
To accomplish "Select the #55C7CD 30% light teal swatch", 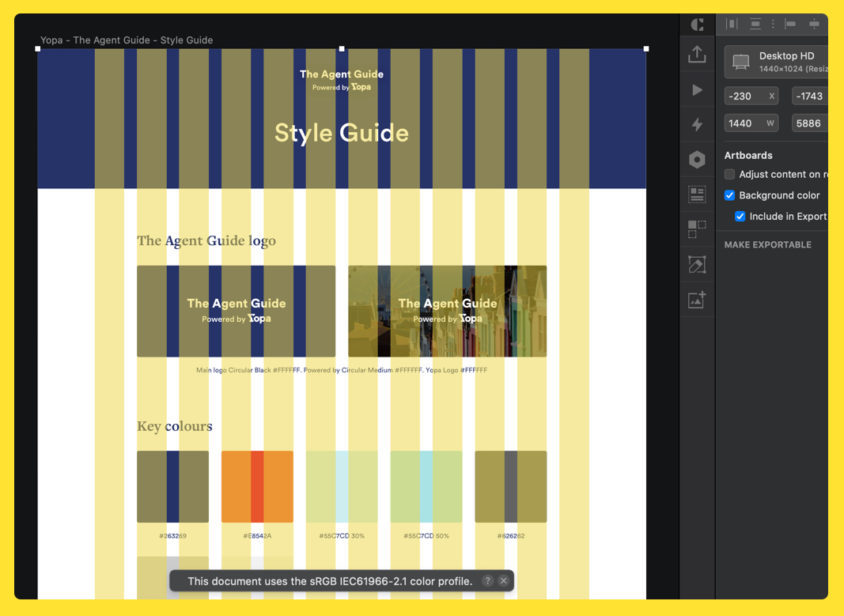I will point(342,486).
